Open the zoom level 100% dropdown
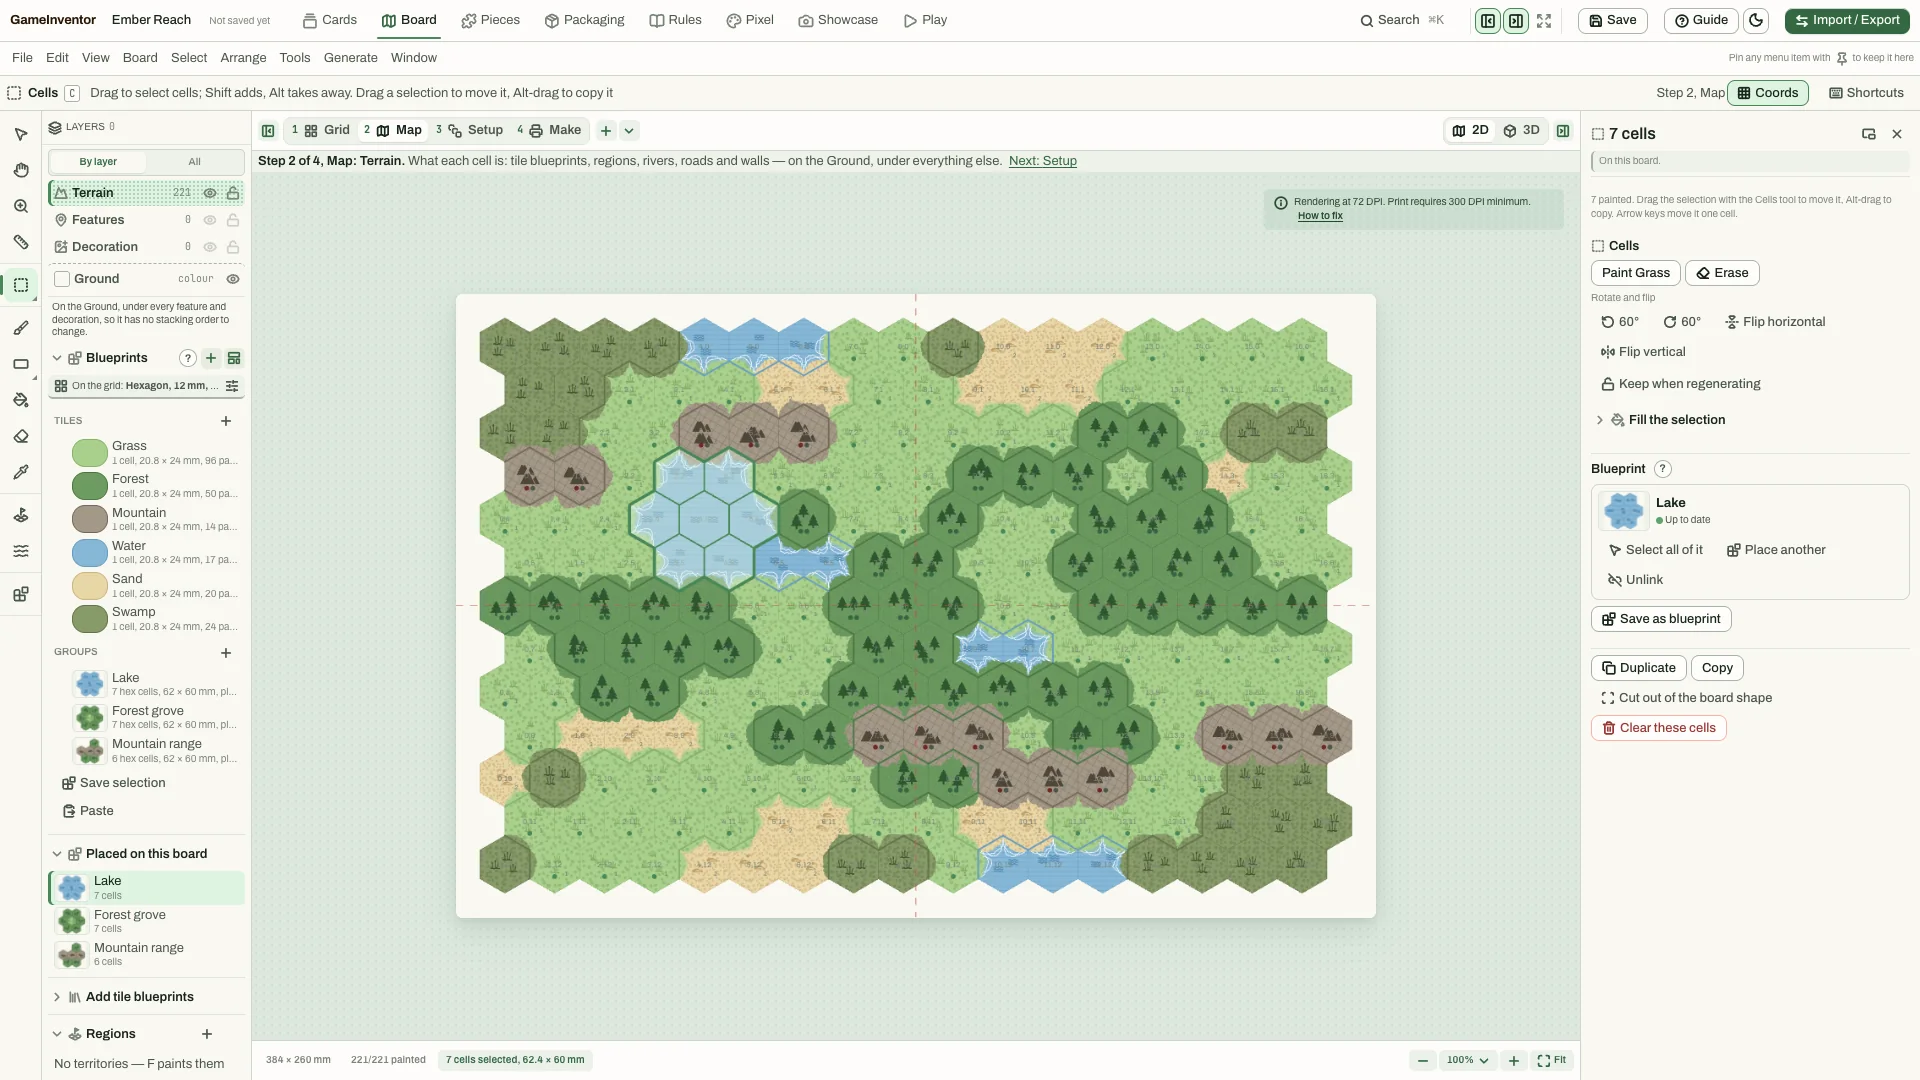Screen dimensions: 1920x1080 [x=1468, y=1060]
